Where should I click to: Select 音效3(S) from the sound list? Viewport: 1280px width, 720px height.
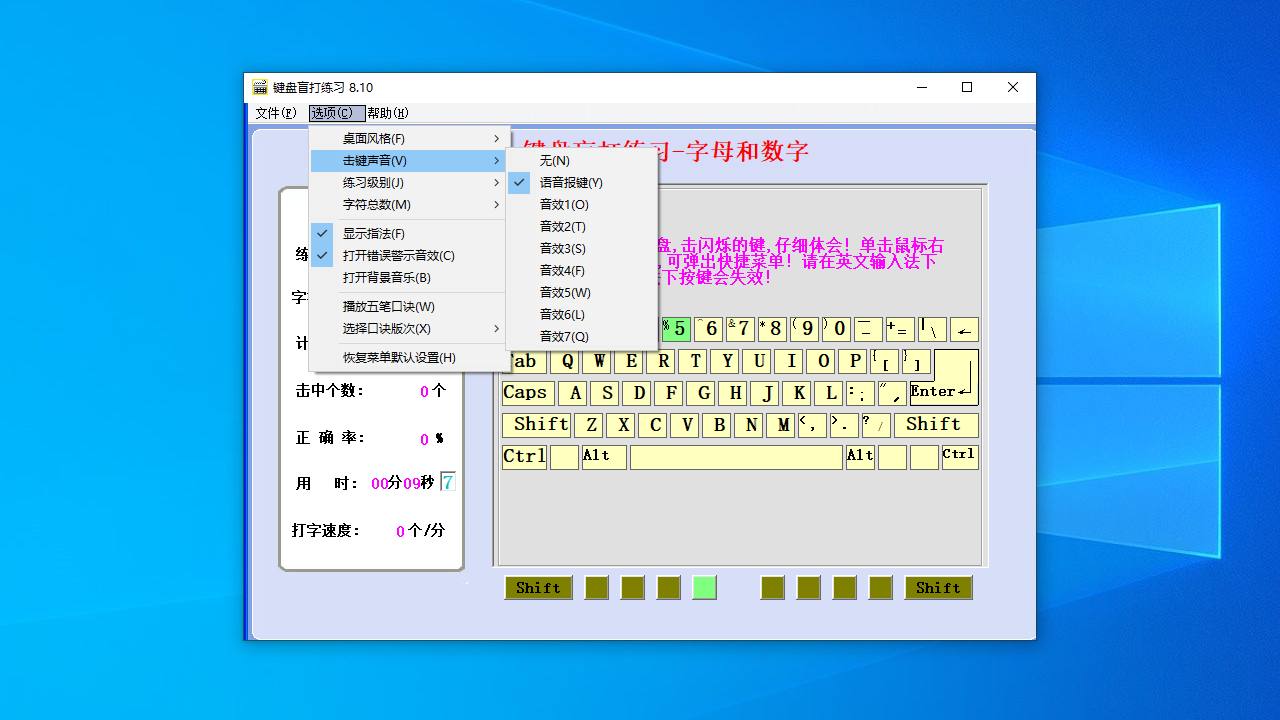click(565, 248)
